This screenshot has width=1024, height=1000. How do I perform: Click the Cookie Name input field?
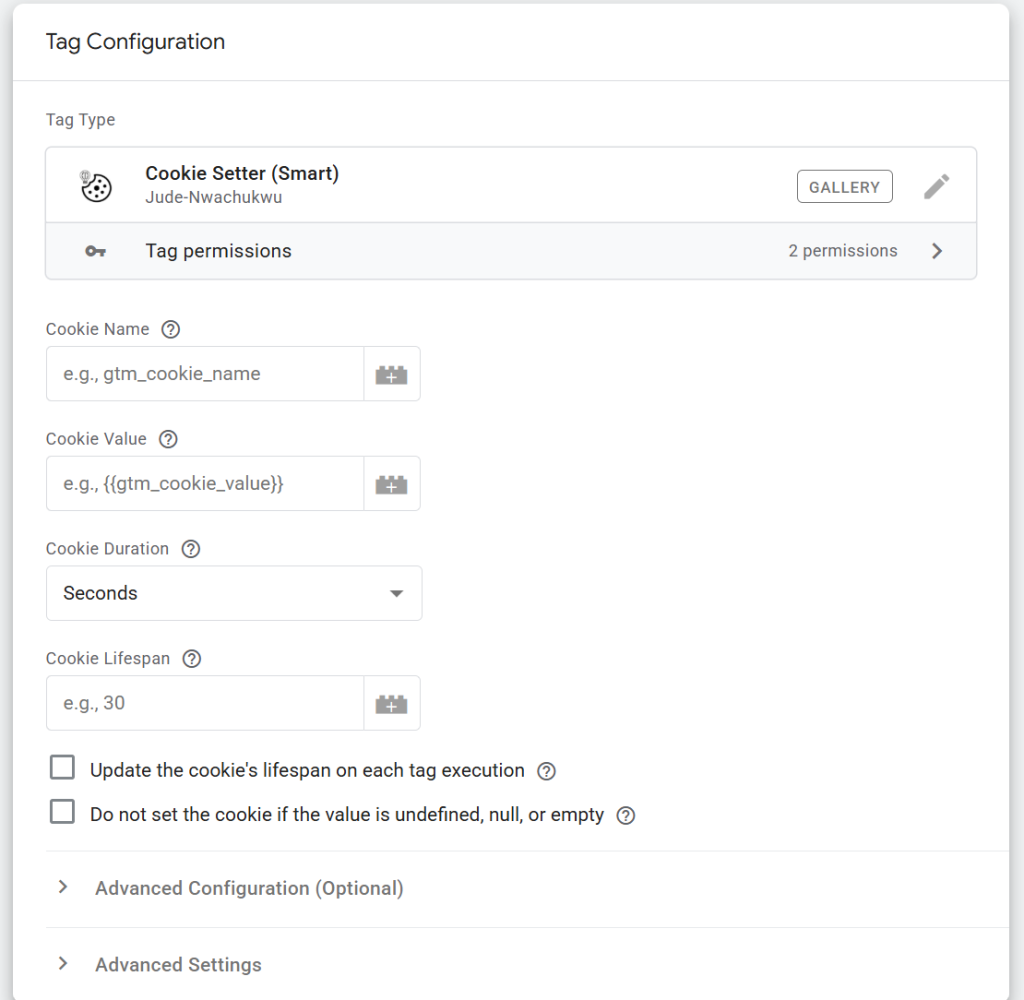coord(205,374)
